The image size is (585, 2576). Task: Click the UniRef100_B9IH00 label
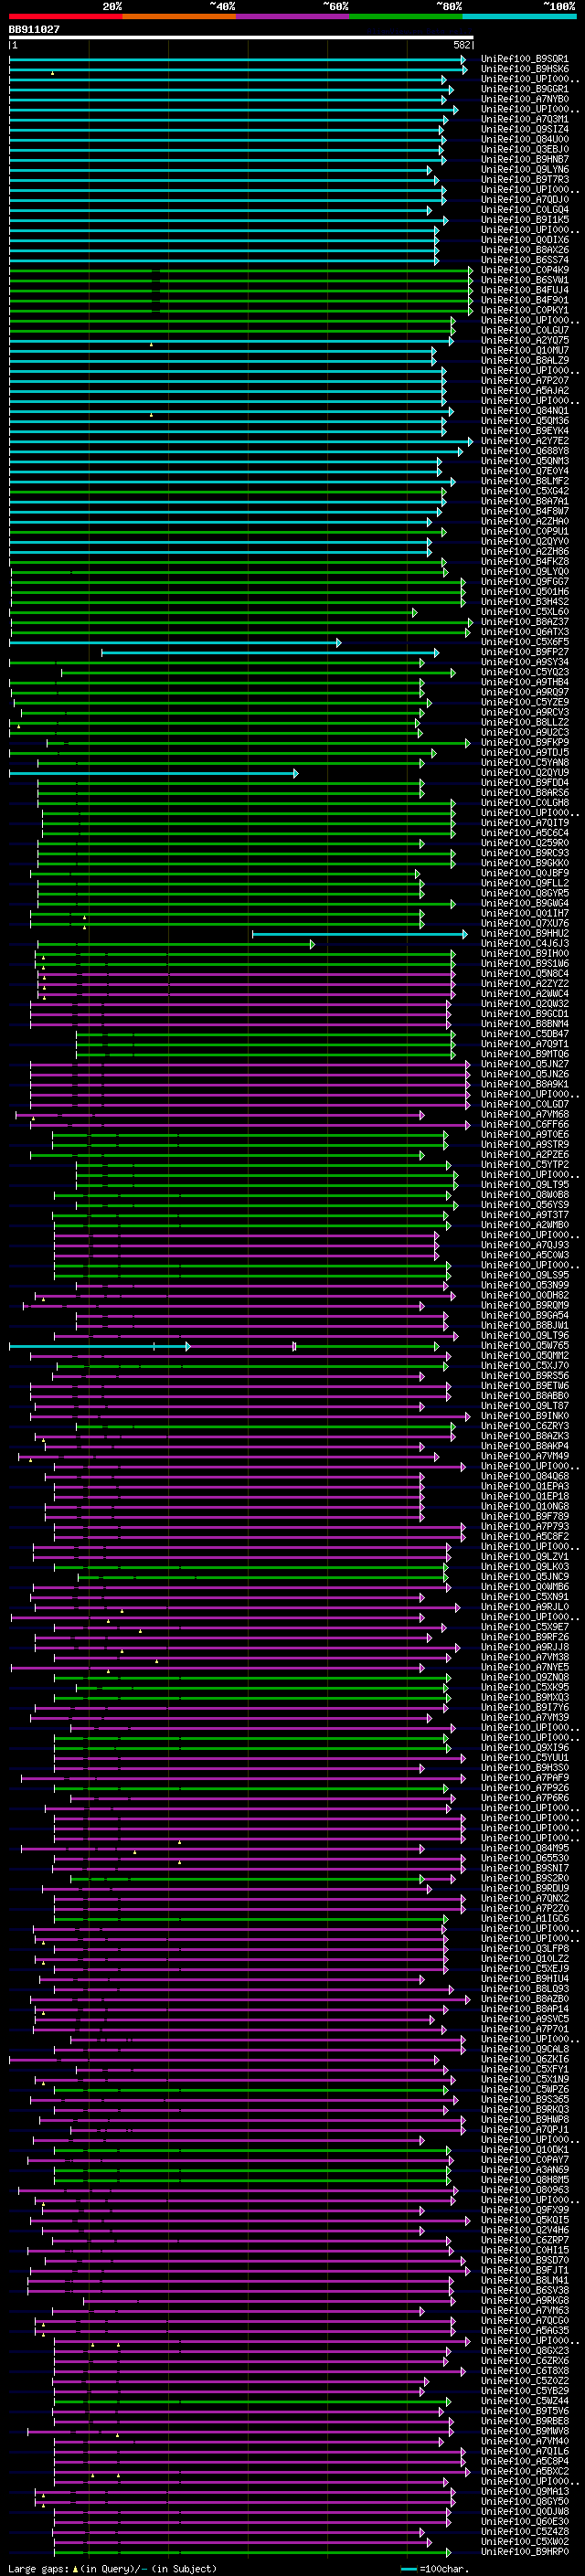525,954
